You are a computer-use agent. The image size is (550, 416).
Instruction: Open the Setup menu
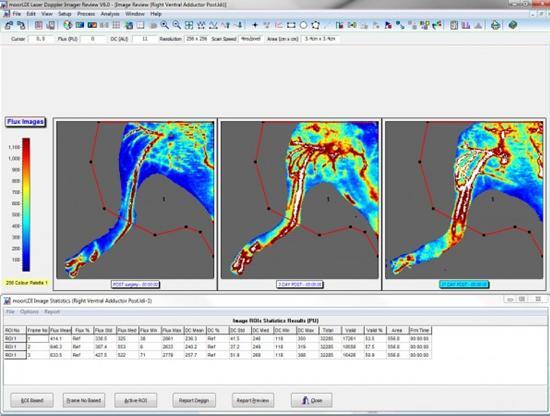[x=65, y=14]
